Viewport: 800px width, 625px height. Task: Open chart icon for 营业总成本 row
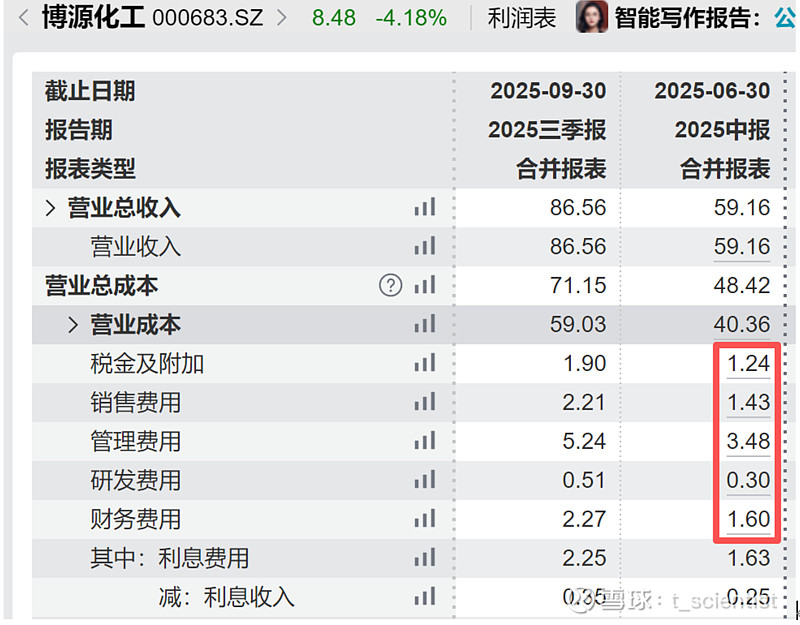pyautogui.click(x=425, y=285)
